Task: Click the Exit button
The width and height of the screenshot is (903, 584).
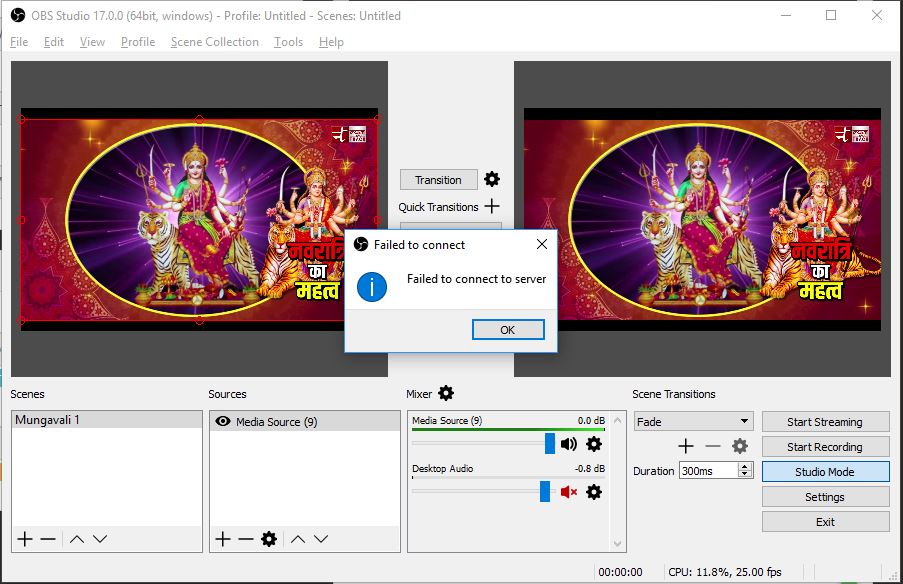Action: coord(825,522)
